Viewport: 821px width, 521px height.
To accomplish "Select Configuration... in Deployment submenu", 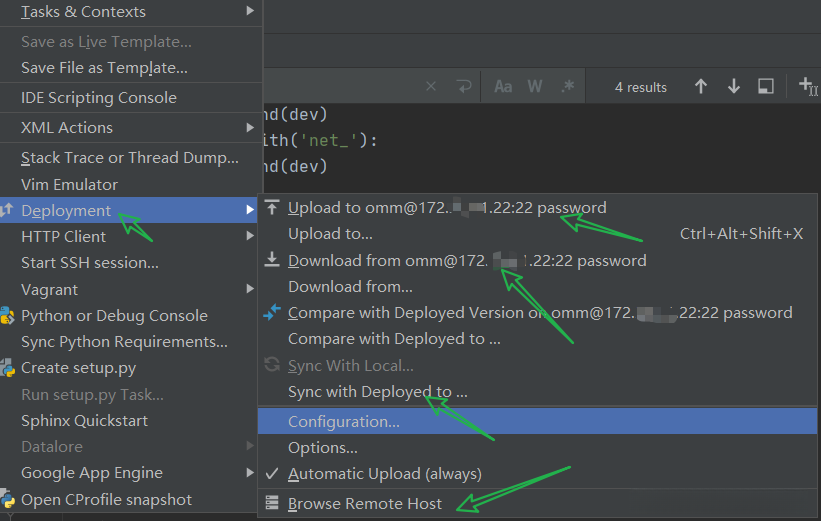I will click(x=344, y=422).
